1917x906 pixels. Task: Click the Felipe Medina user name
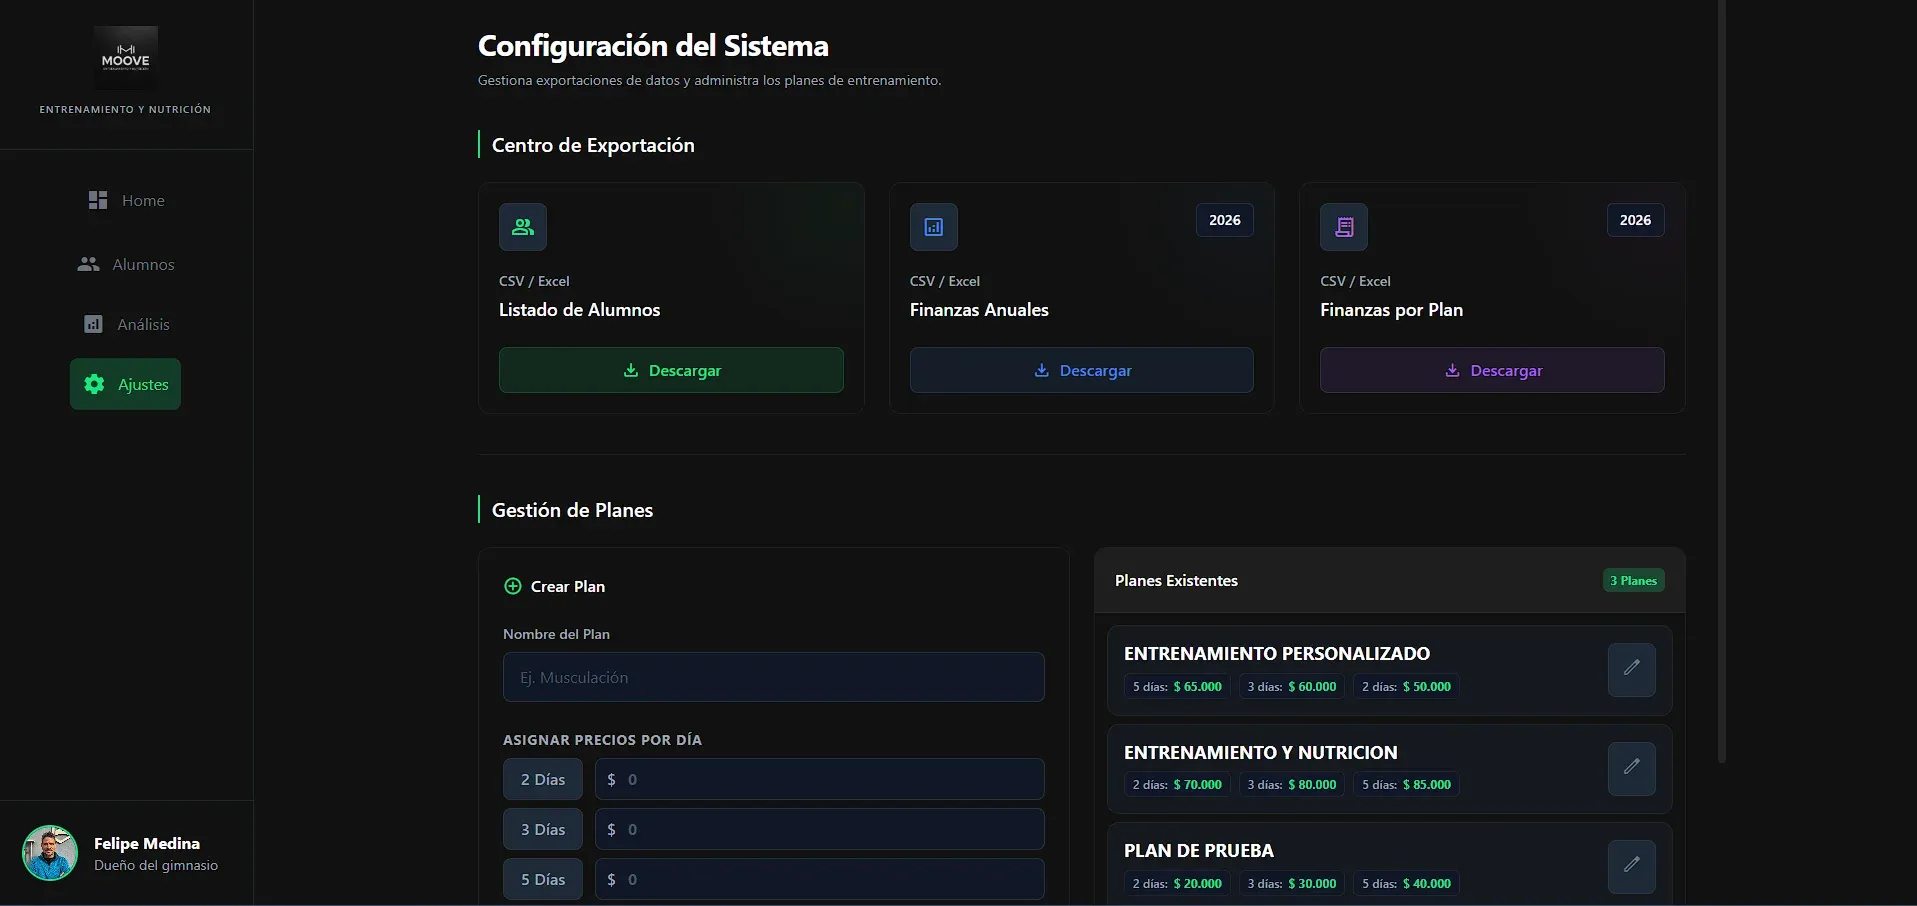pos(147,843)
